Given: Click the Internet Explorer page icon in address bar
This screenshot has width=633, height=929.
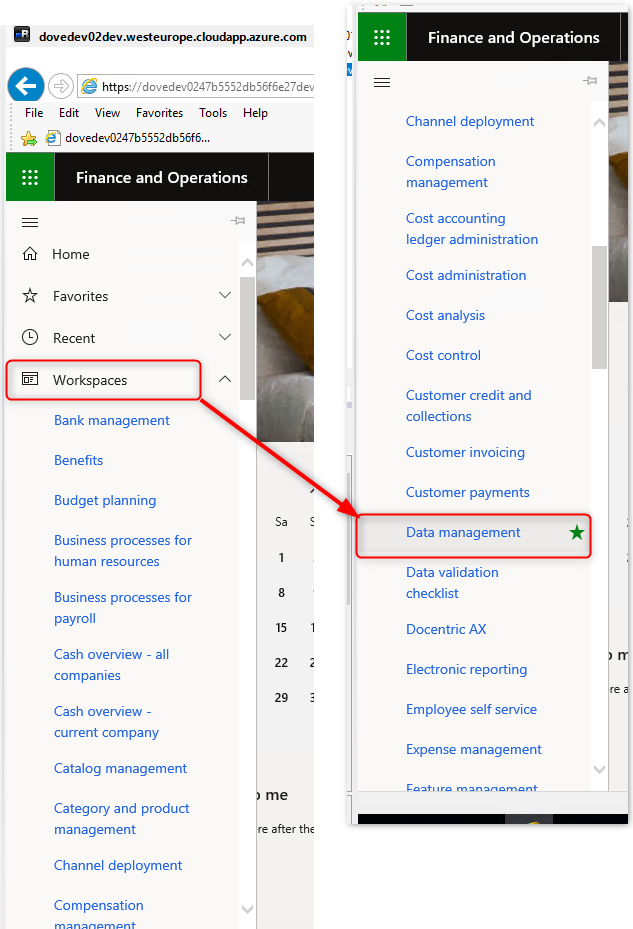Looking at the screenshot, I should click(x=89, y=87).
